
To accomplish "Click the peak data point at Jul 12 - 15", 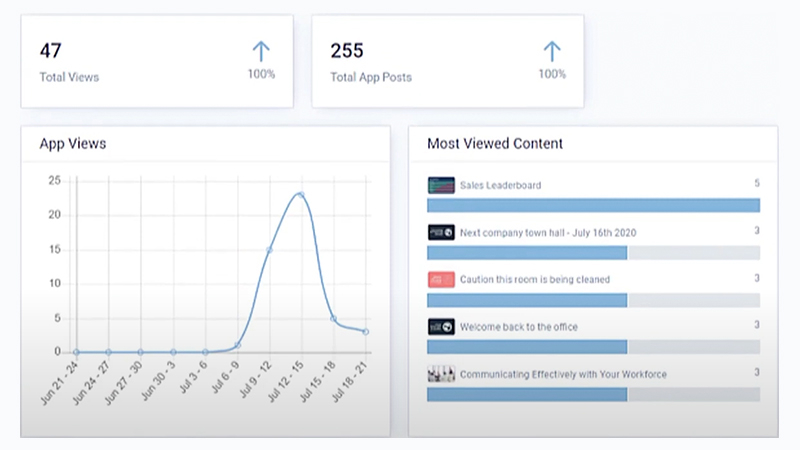I will (x=301, y=194).
